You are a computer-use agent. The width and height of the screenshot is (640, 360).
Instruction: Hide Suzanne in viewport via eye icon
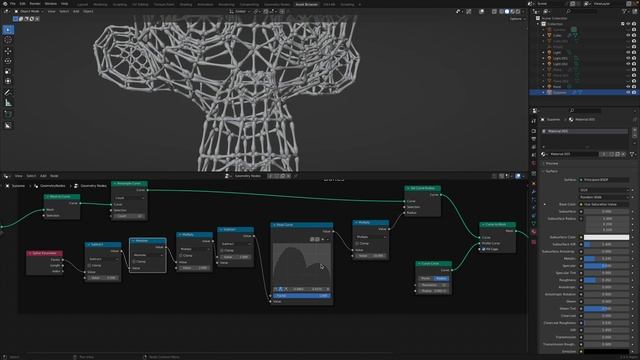click(628, 93)
